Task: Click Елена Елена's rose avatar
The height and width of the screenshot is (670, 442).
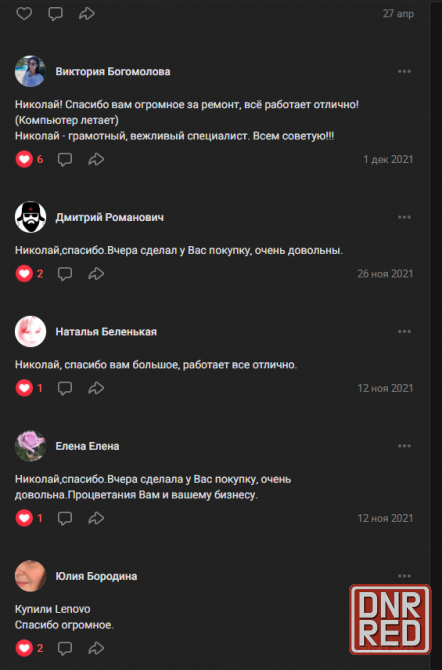Action: pyautogui.click(x=30, y=446)
